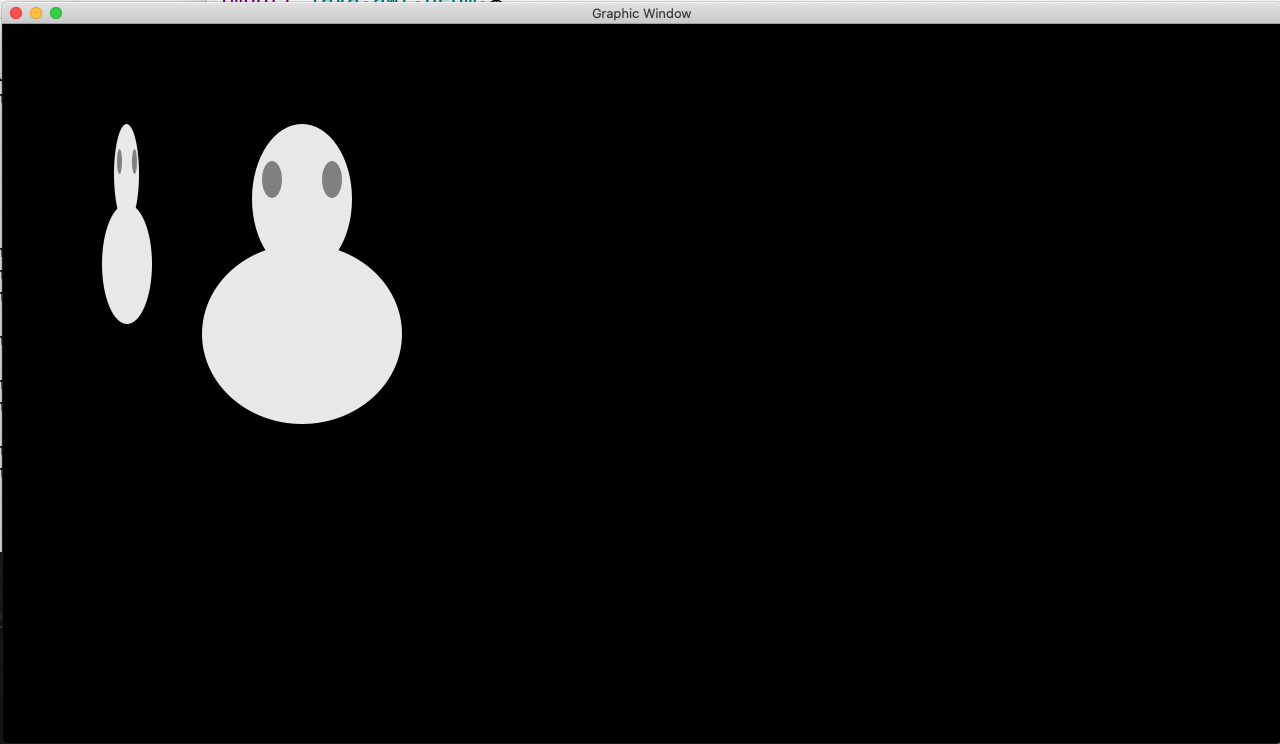Zoom the Graphic Window with the green button
This screenshot has height=744, width=1280.
56,13
